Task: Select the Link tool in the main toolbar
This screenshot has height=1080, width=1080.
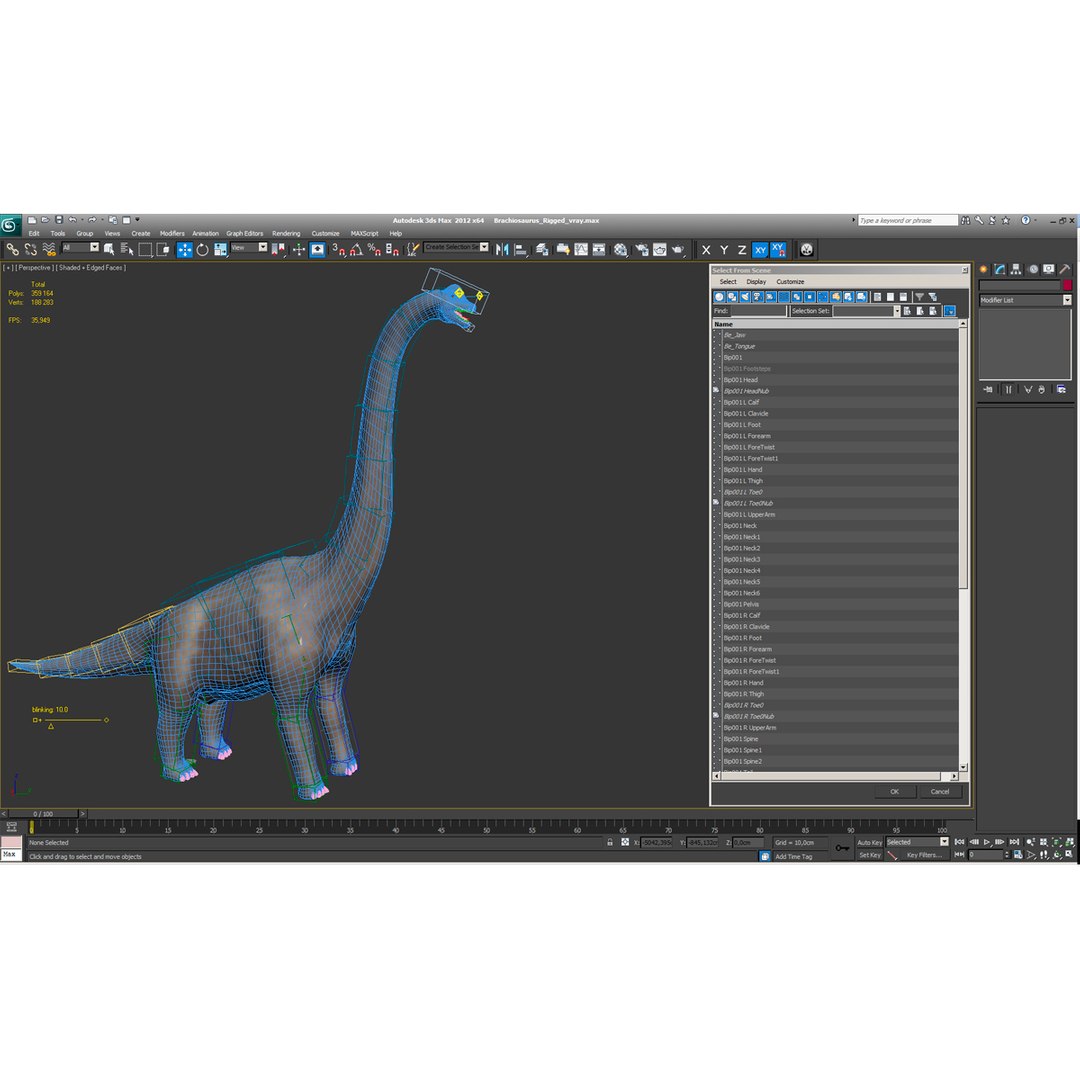Action: click(x=12, y=249)
